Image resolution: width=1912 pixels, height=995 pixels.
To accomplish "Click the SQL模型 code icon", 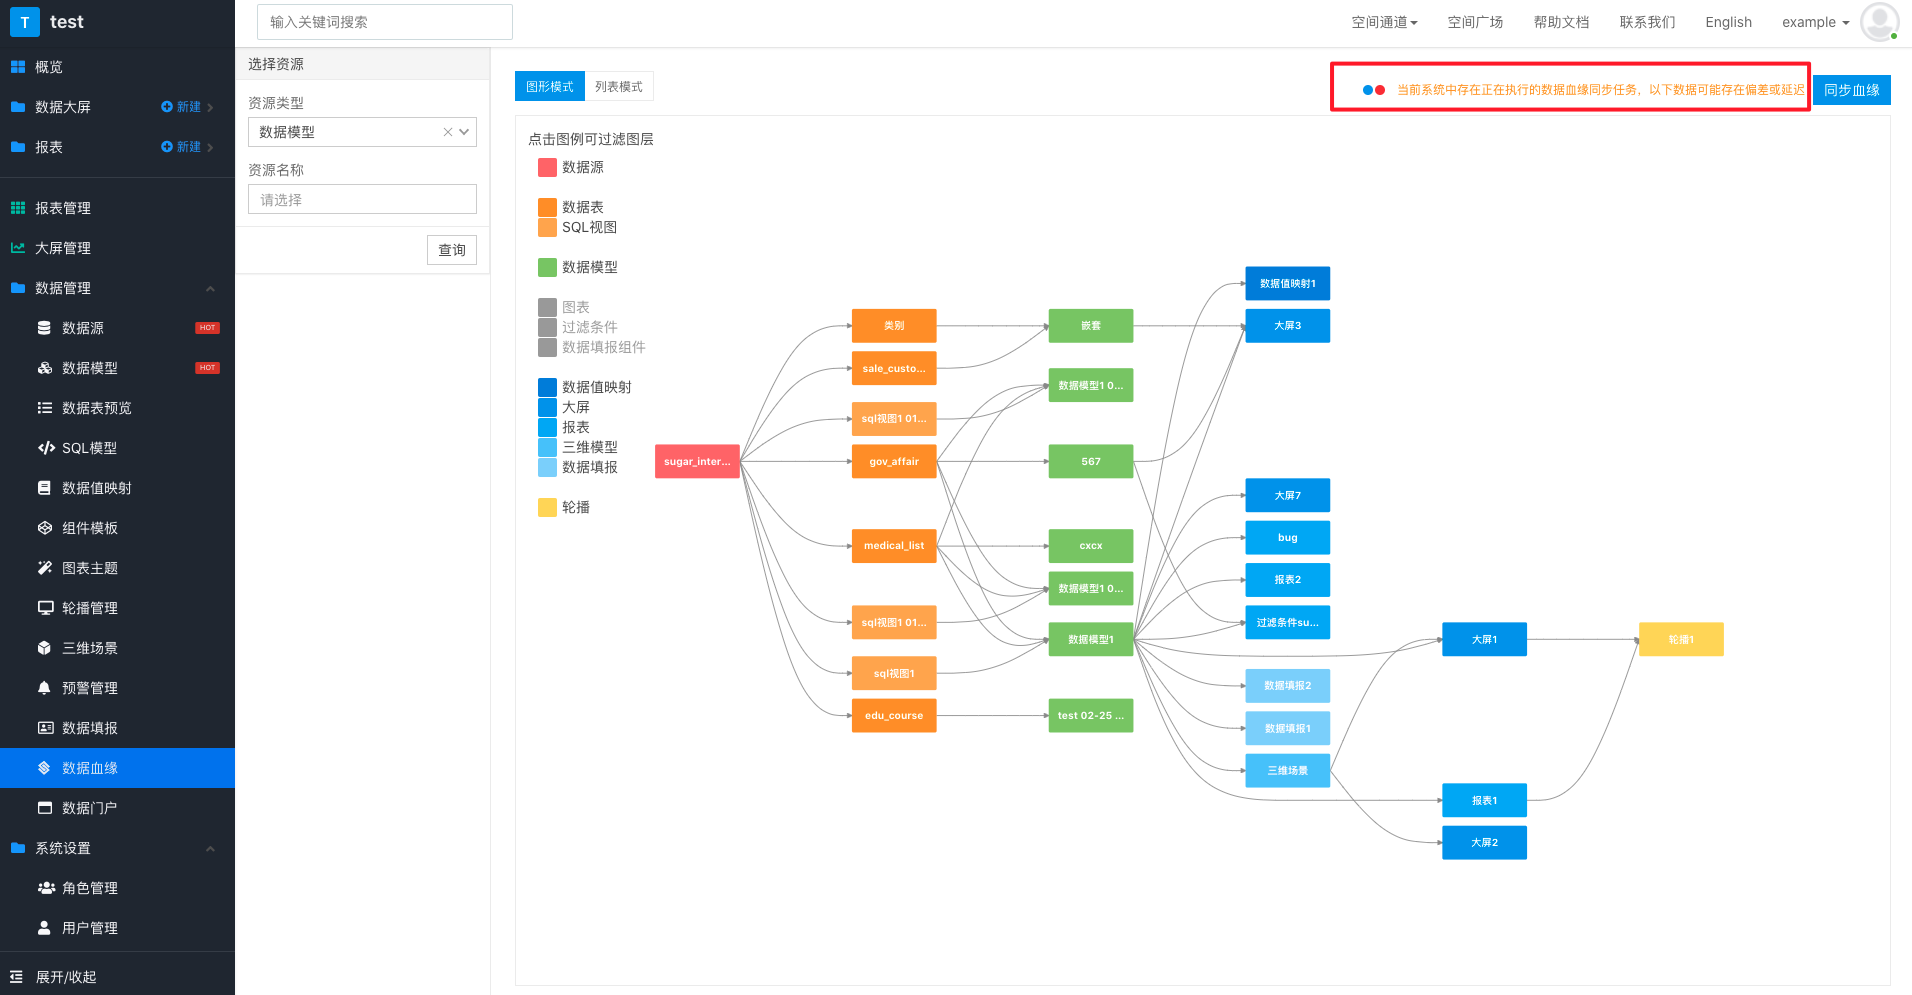I will click(45, 448).
